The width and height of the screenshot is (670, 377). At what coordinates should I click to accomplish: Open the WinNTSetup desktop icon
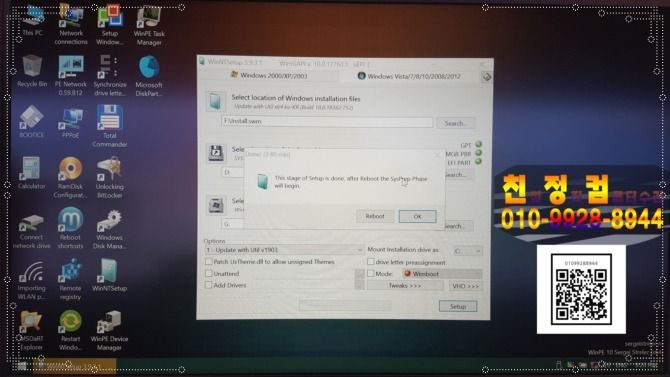point(109,275)
